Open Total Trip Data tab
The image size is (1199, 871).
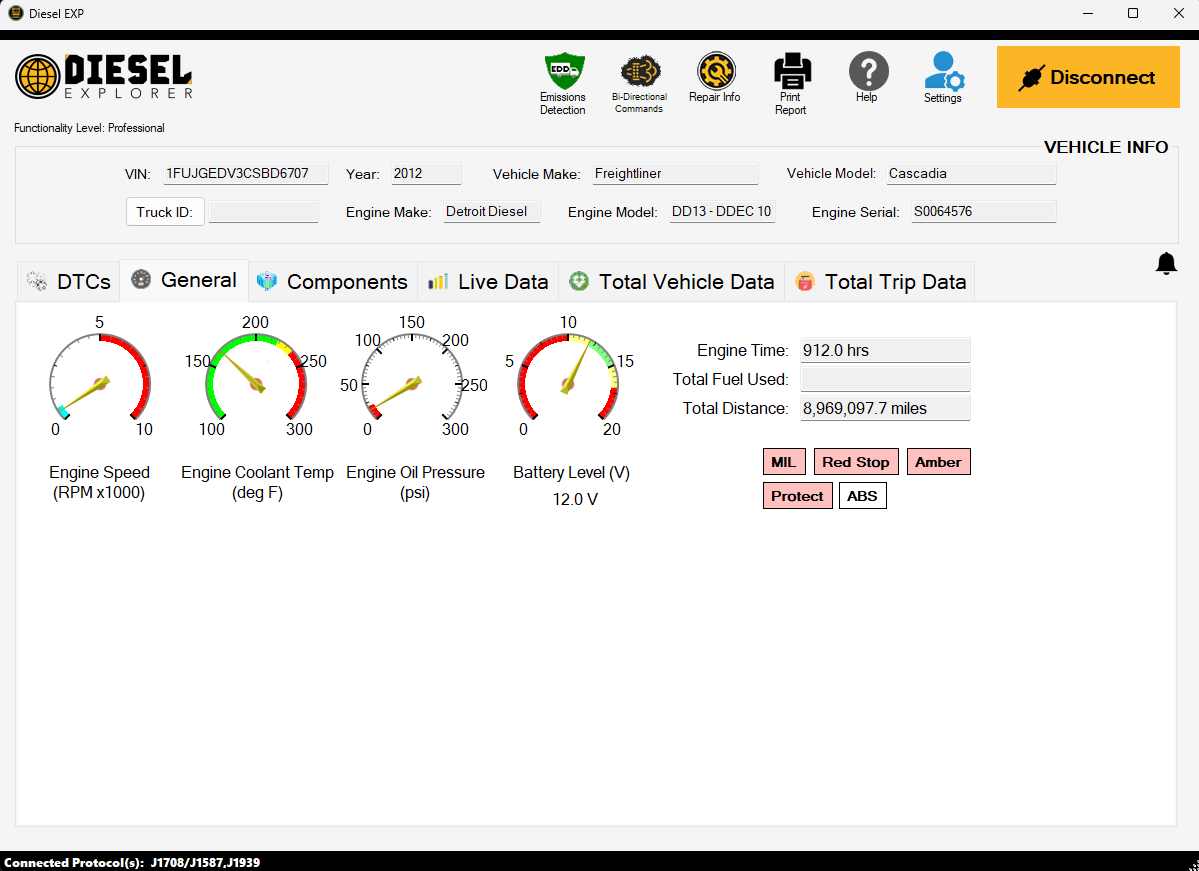pos(879,281)
